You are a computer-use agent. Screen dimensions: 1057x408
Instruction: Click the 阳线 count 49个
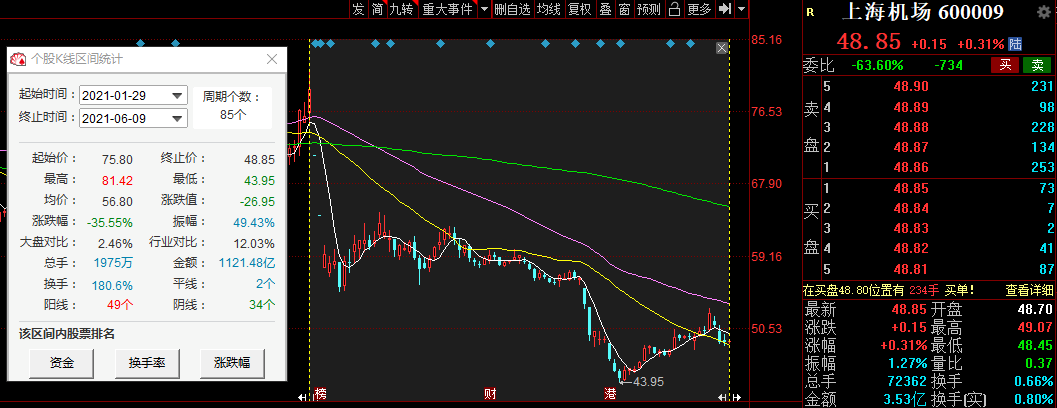(120, 305)
